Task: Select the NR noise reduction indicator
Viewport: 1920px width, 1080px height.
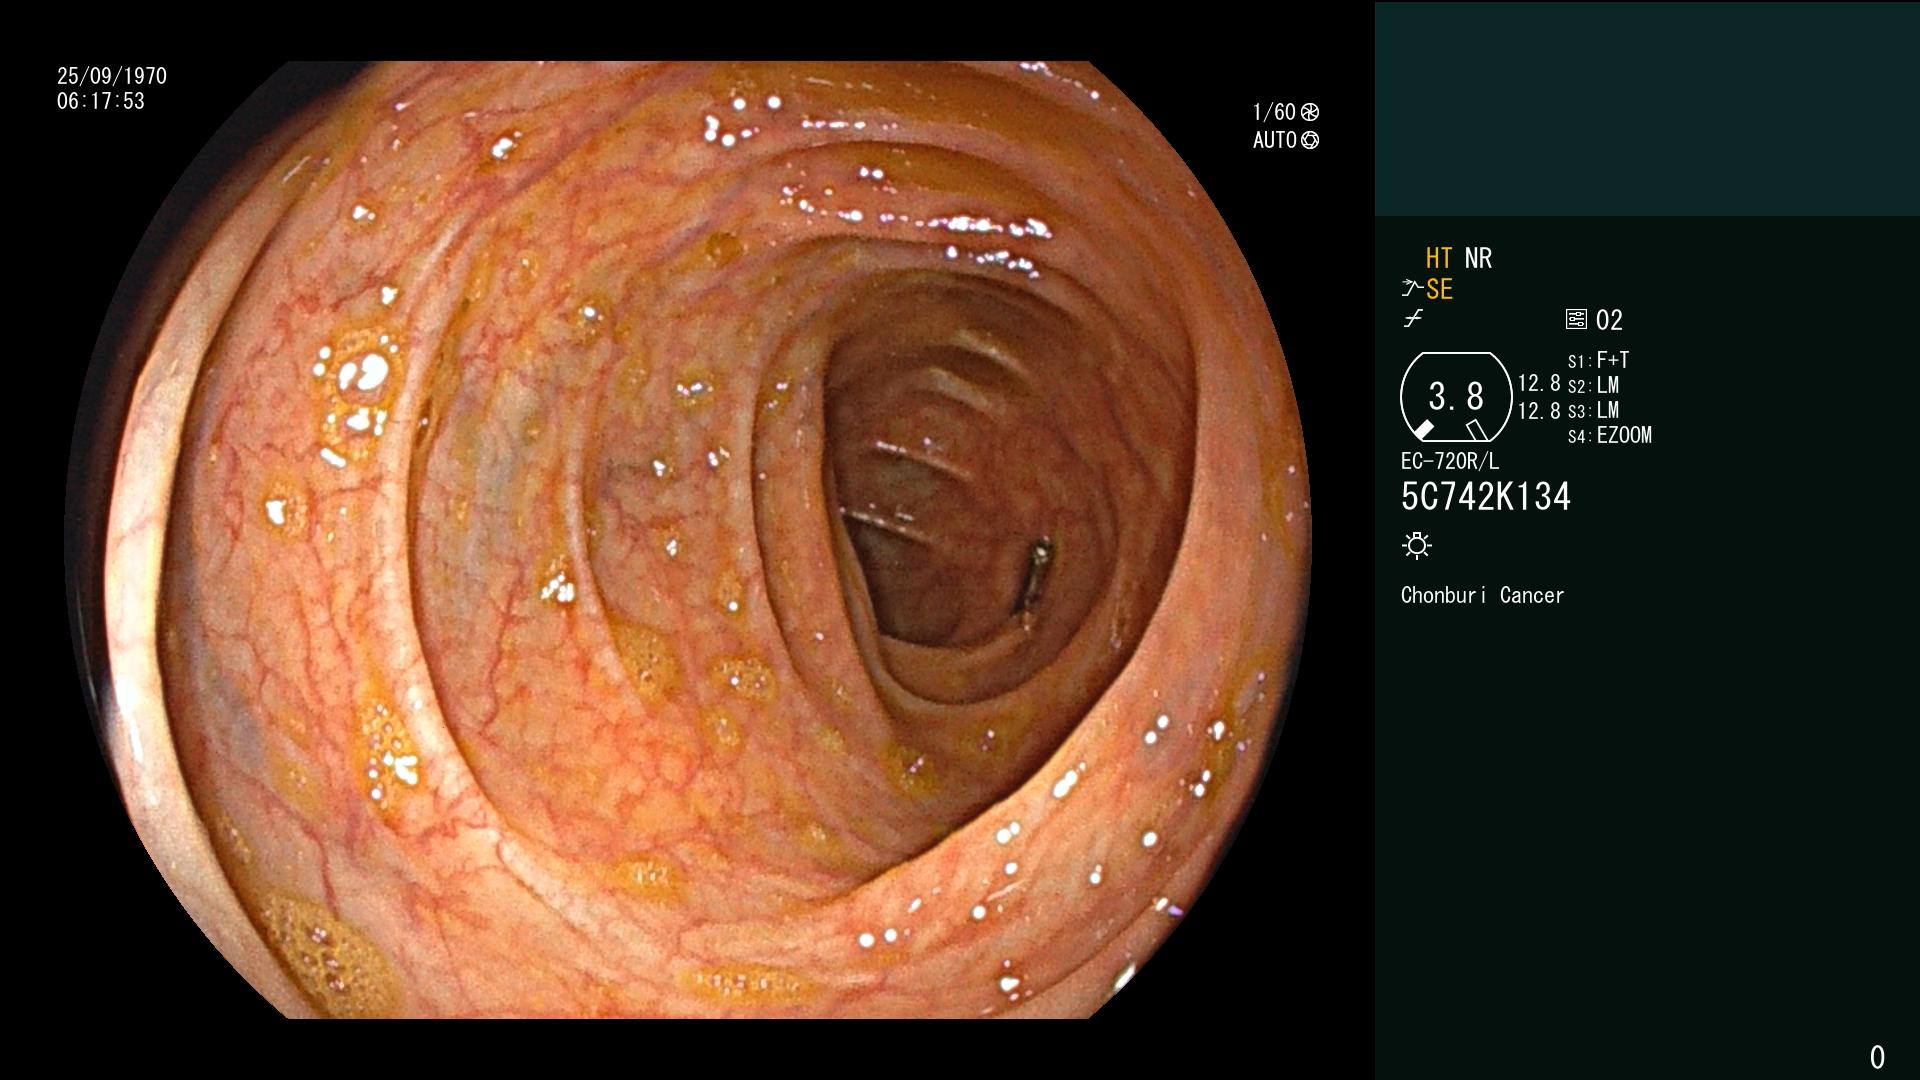Action: (x=1478, y=258)
